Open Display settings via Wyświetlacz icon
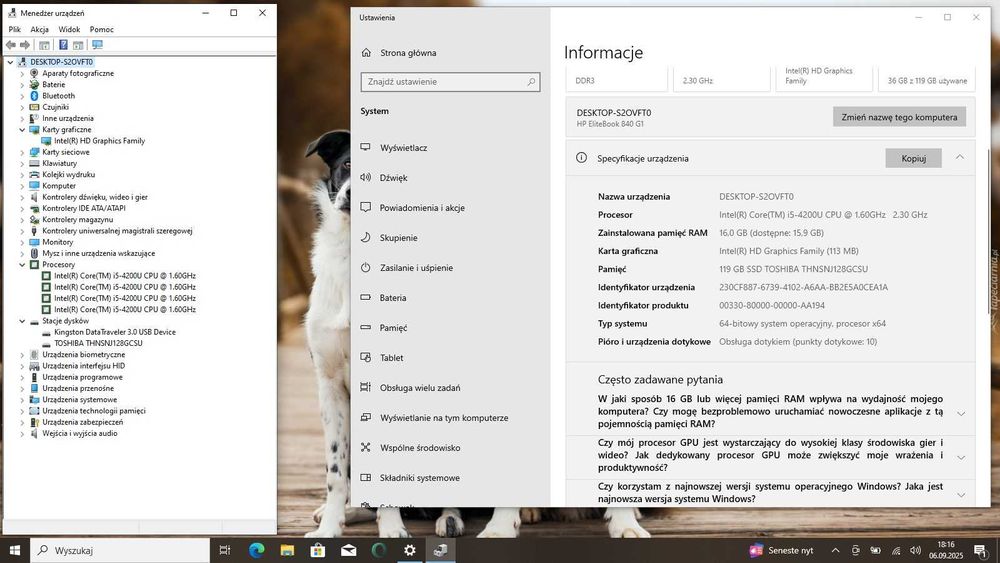Viewport: 1000px width, 563px height. [365, 147]
